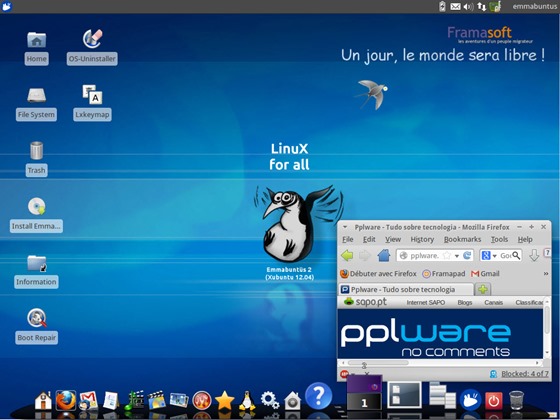Click the battery indicator in the top panel
560x420 pixels.
442,6
